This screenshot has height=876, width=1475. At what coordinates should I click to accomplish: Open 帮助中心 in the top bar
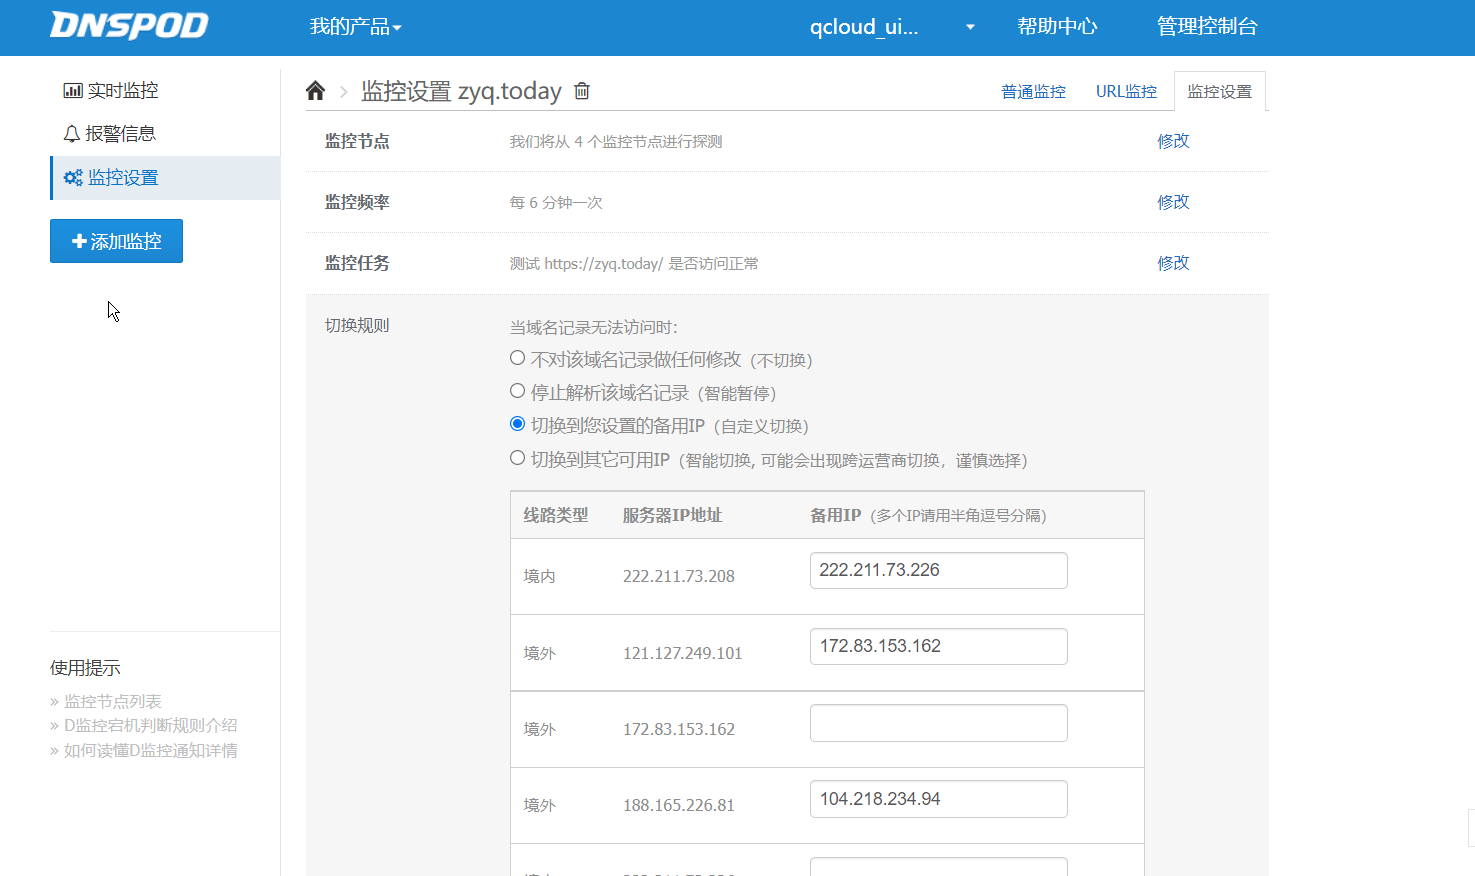pos(1056,27)
